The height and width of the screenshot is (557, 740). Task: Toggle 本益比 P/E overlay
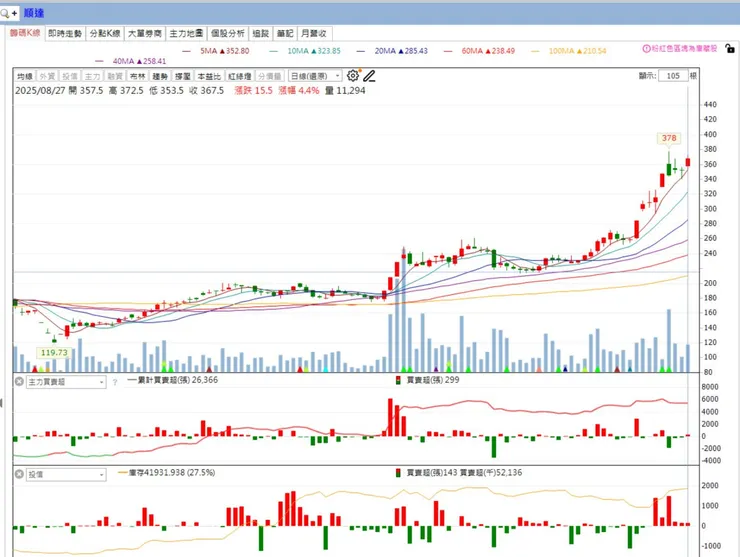click(209, 76)
